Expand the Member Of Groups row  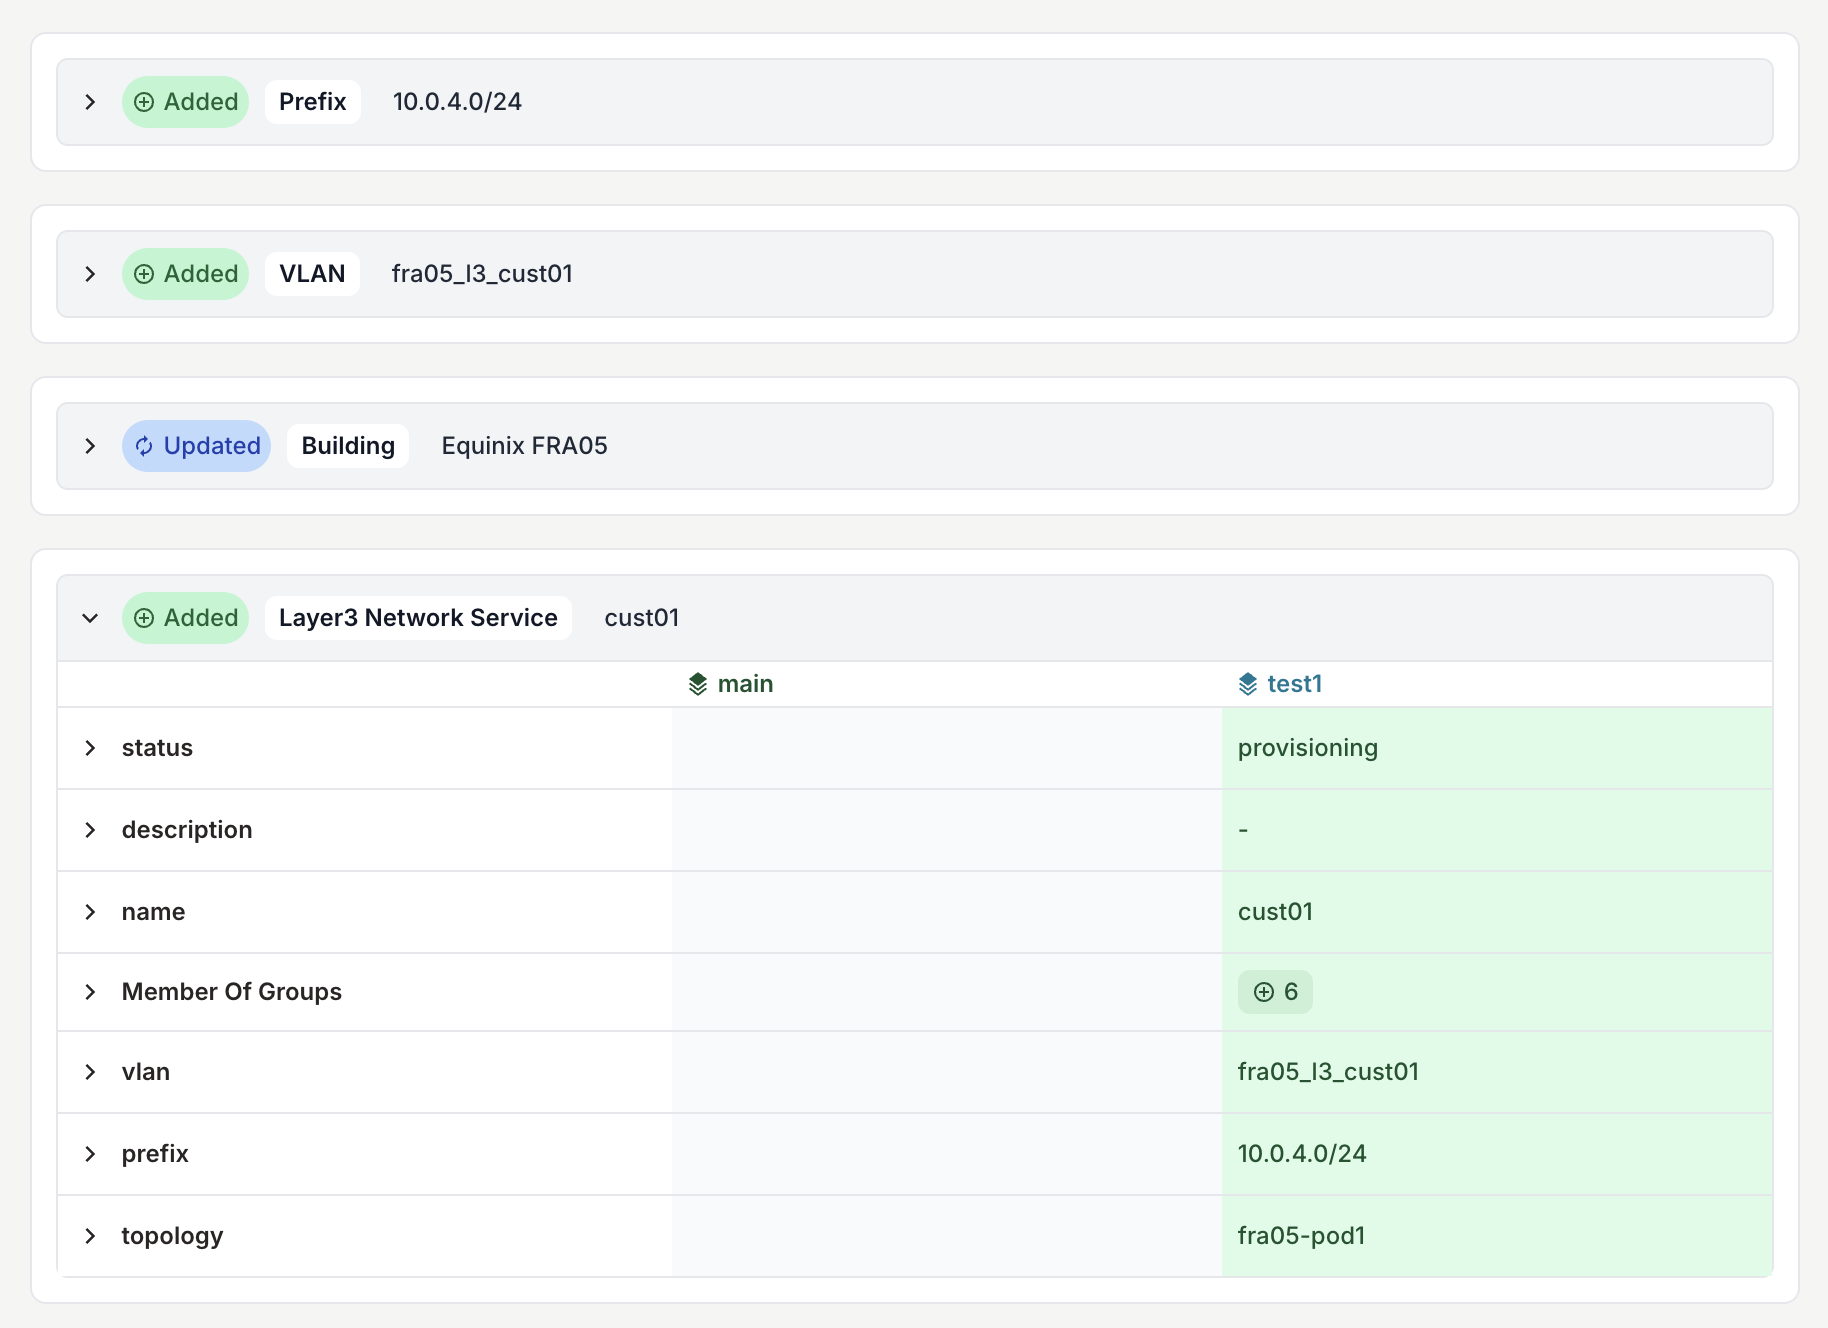pos(90,992)
